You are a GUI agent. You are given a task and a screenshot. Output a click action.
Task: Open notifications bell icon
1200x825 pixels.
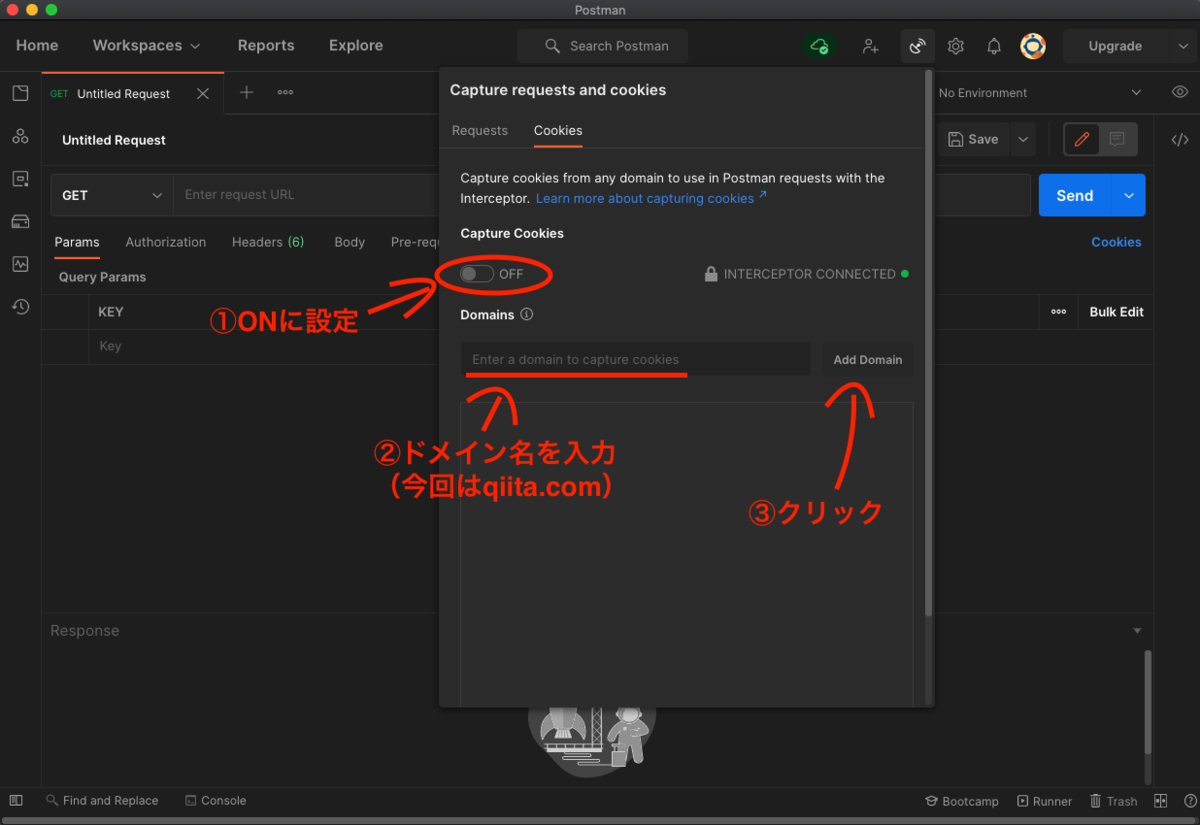click(x=994, y=46)
